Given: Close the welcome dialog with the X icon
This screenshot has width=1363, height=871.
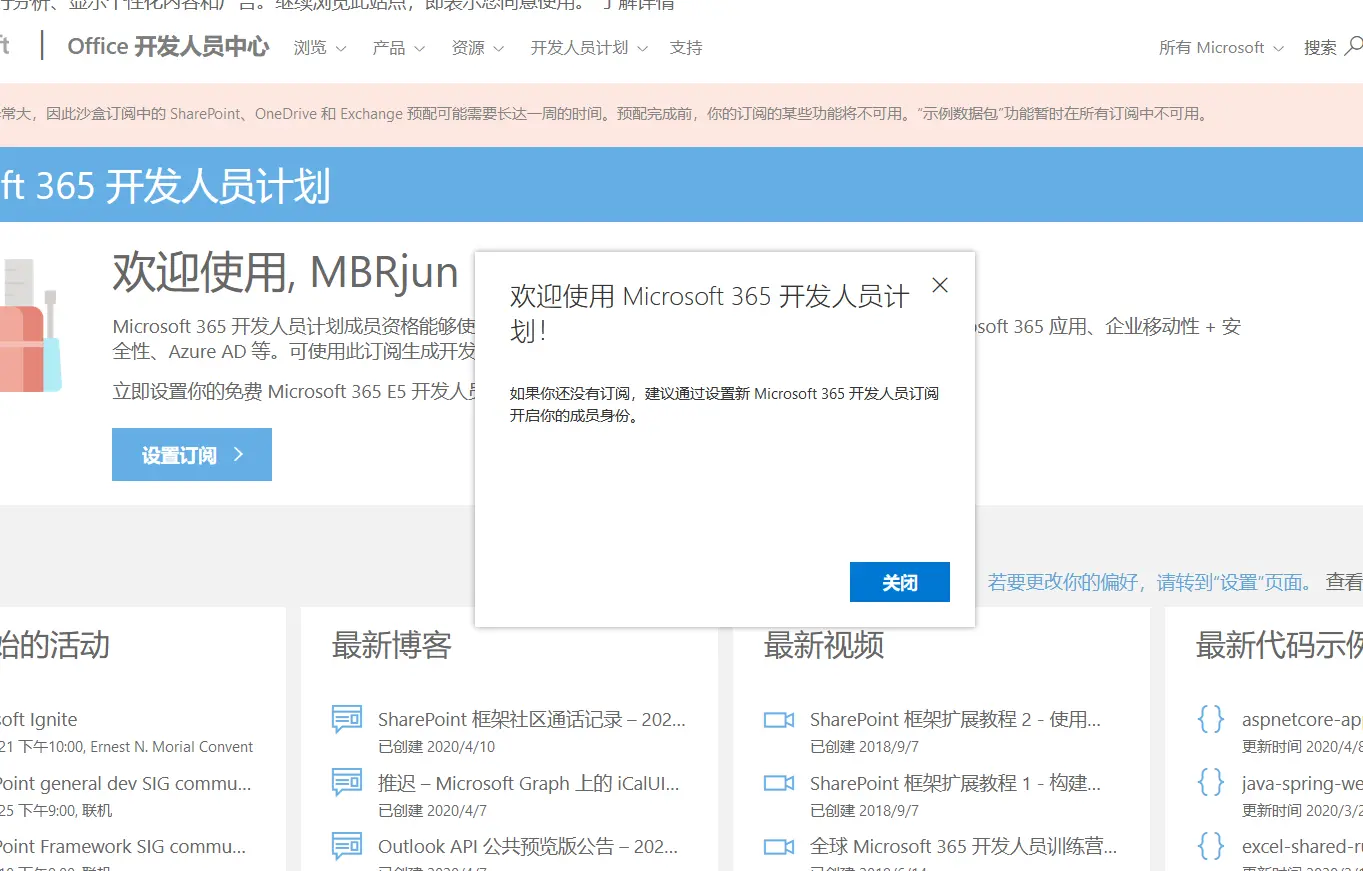Looking at the screenshot, I should (x=940, y=285).
